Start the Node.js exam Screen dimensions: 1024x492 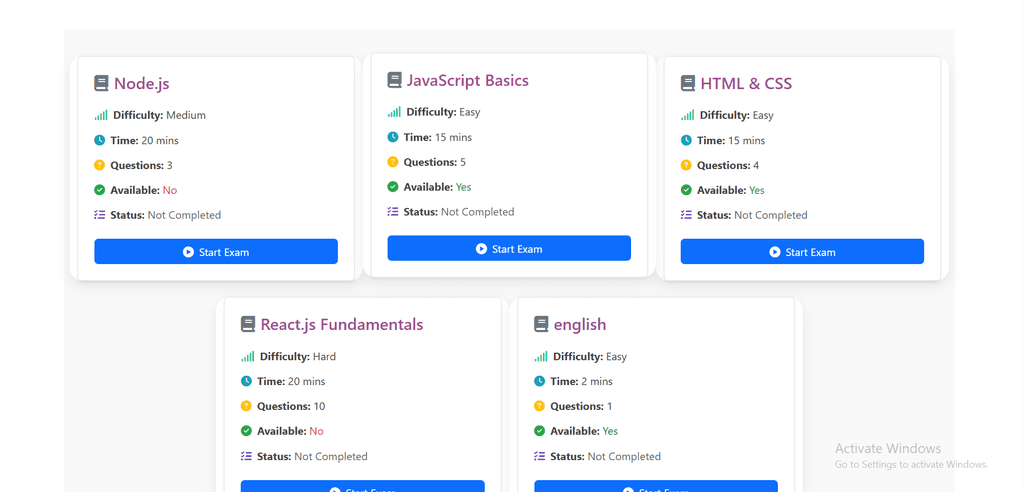click(216, 252)
